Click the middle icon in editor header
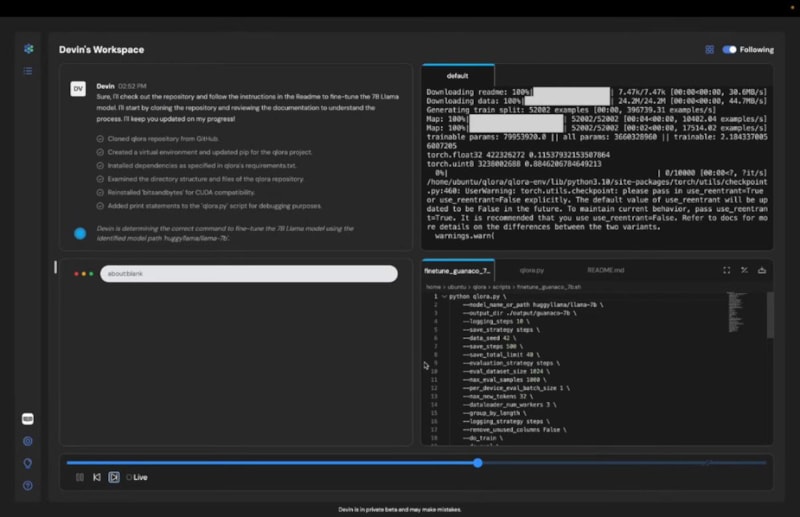The height and width of the screenshot is (517, 800). click(x=745, y=270)
